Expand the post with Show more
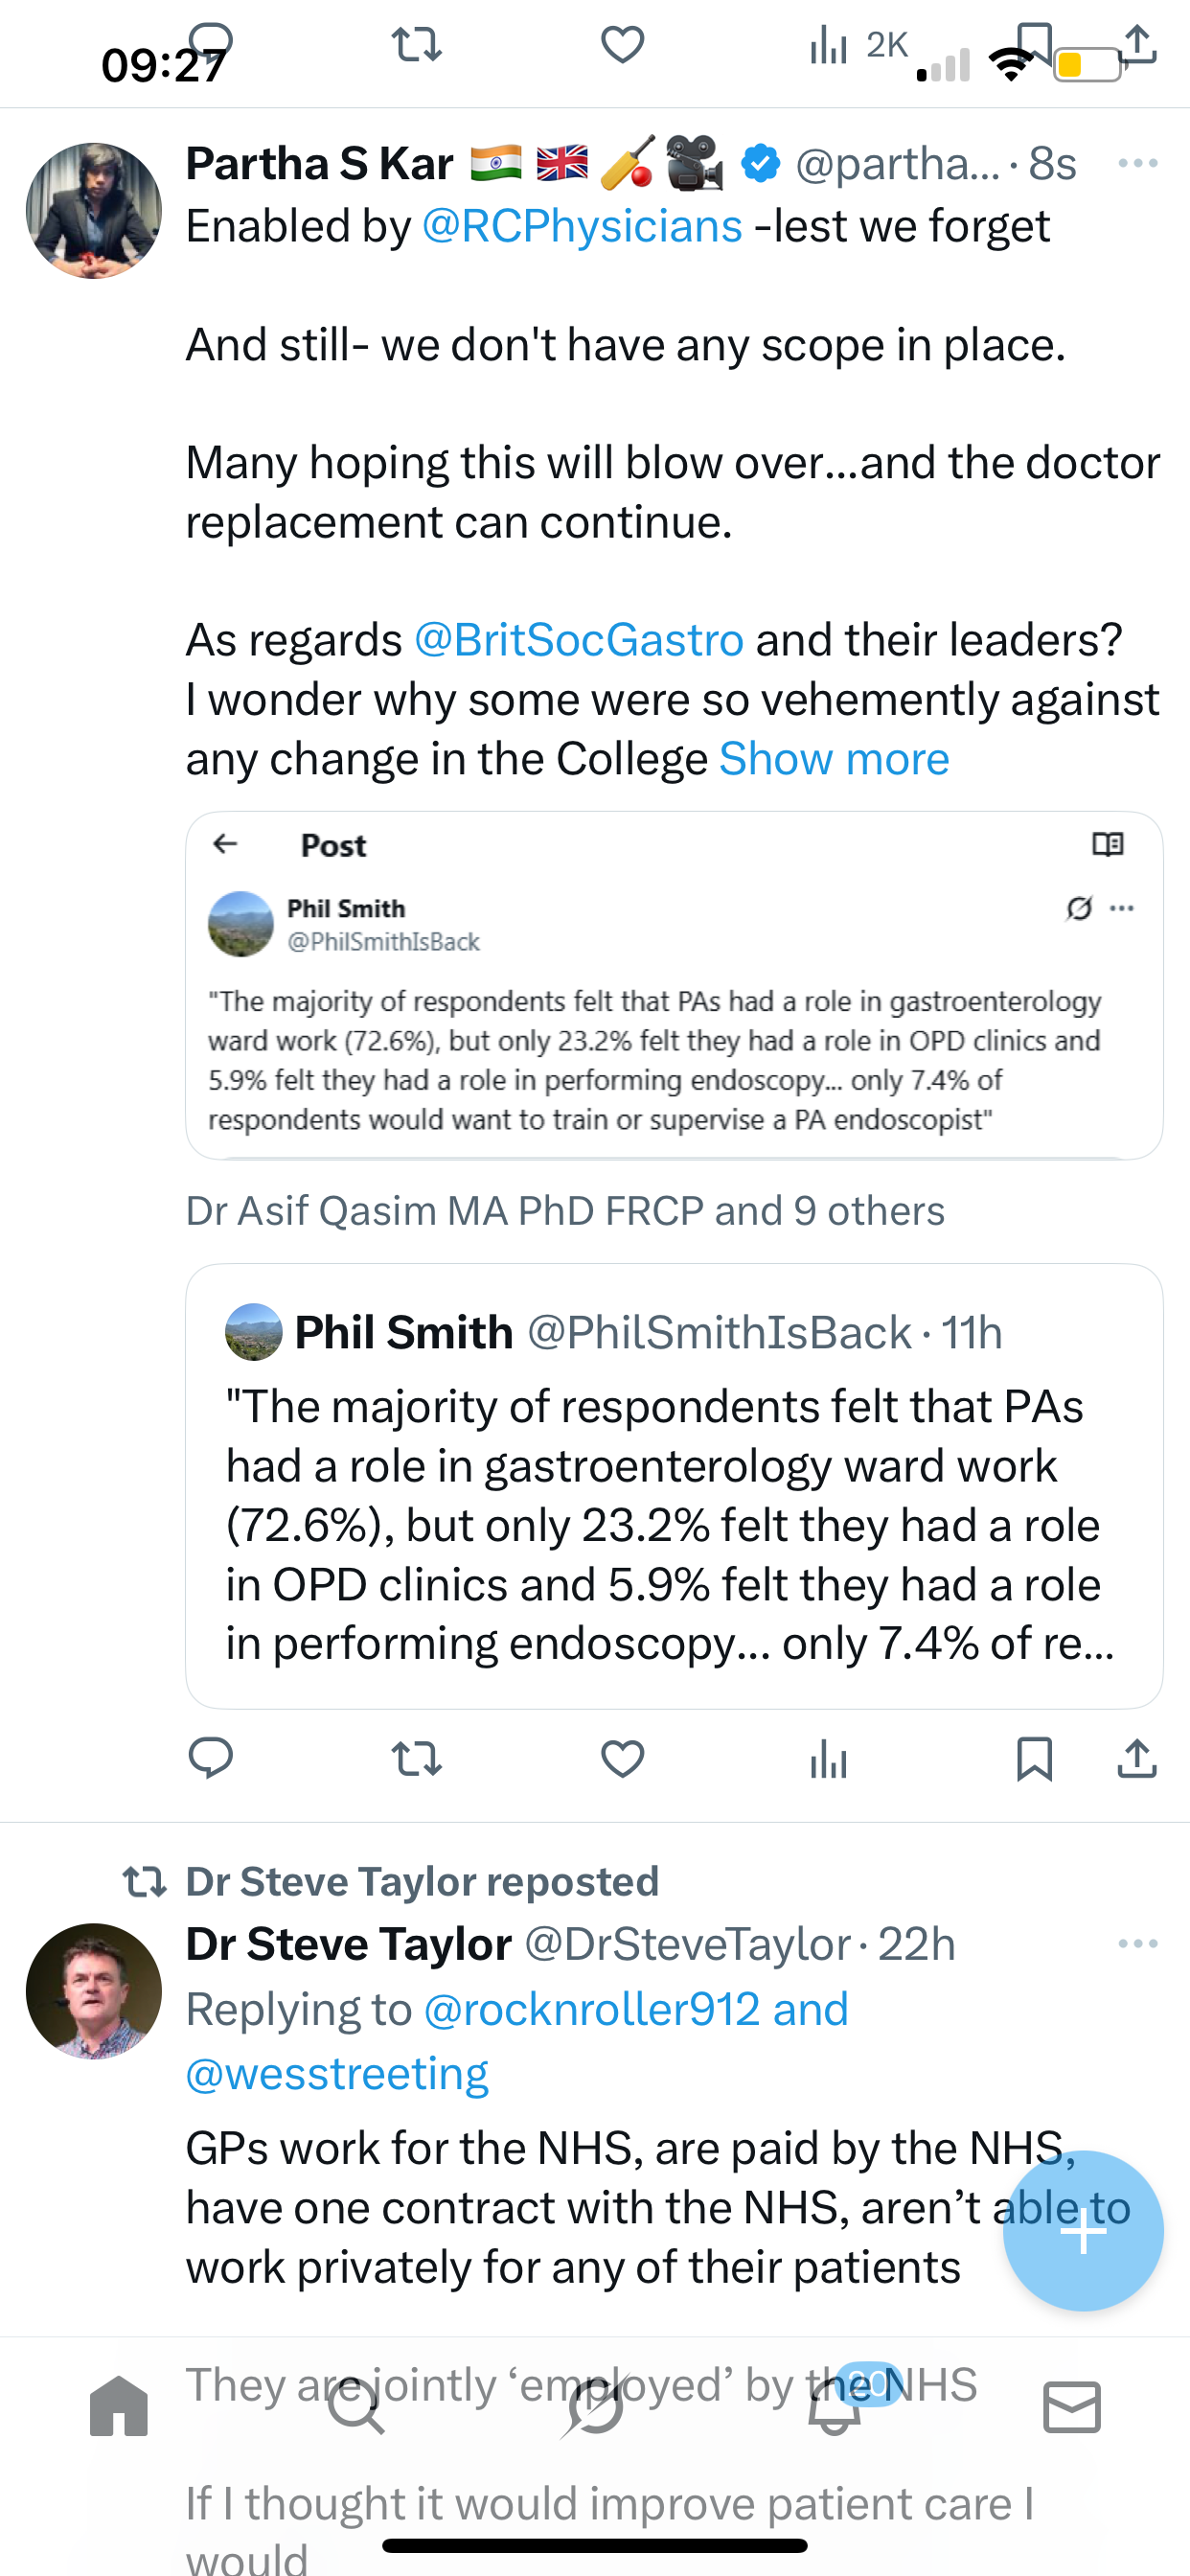Viewport: 1190px width, 2576px height. tap(834, 759)
